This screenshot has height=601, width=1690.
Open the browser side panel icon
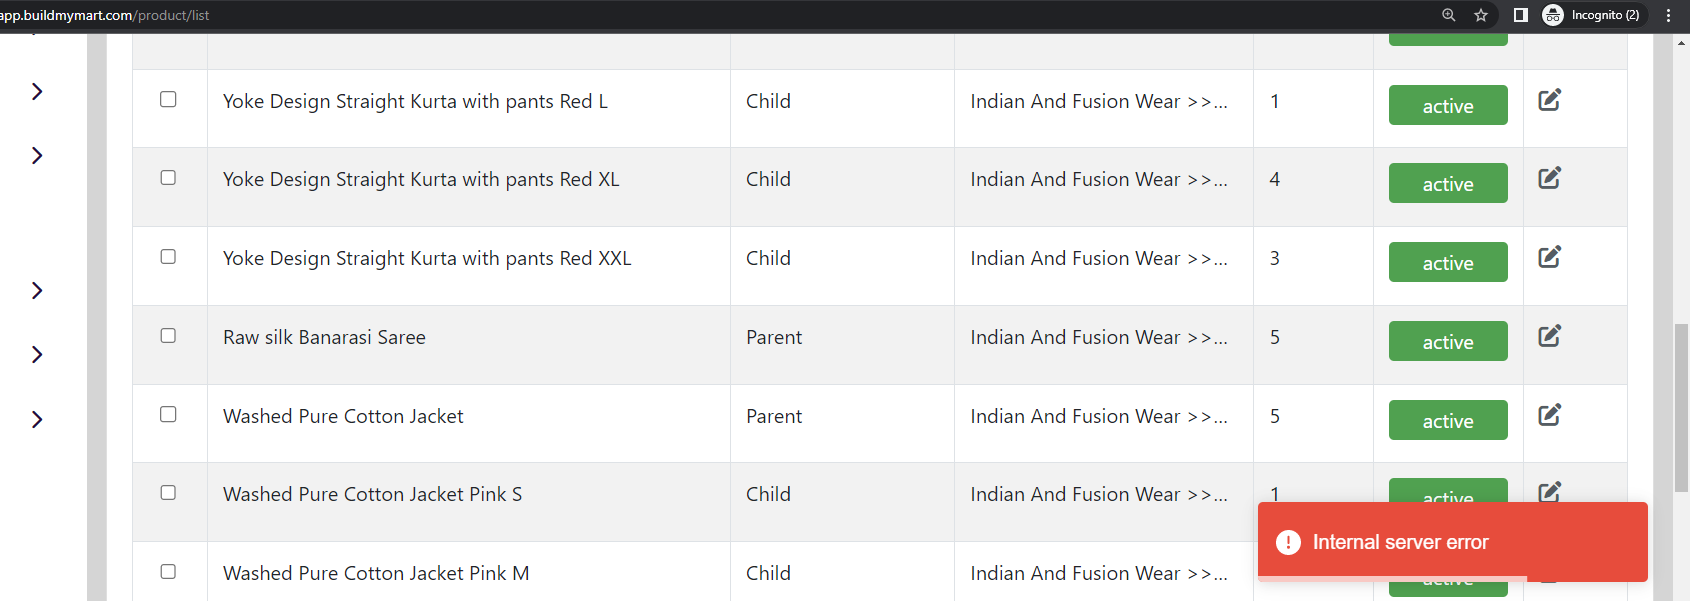coord(1520,15)
